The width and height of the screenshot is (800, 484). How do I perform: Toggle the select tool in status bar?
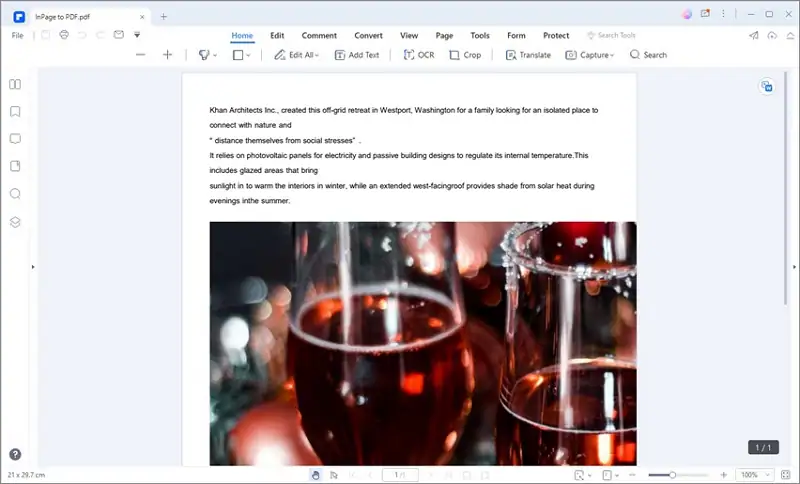(x=334, y=474)
